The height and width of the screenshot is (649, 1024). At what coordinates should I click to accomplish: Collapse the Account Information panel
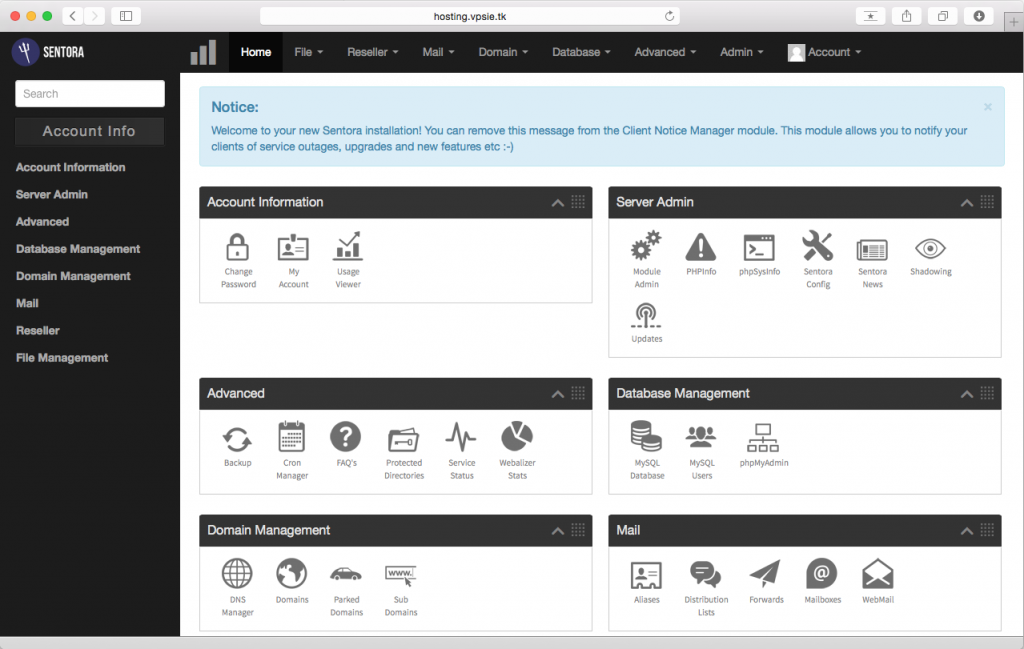point(558,203)
